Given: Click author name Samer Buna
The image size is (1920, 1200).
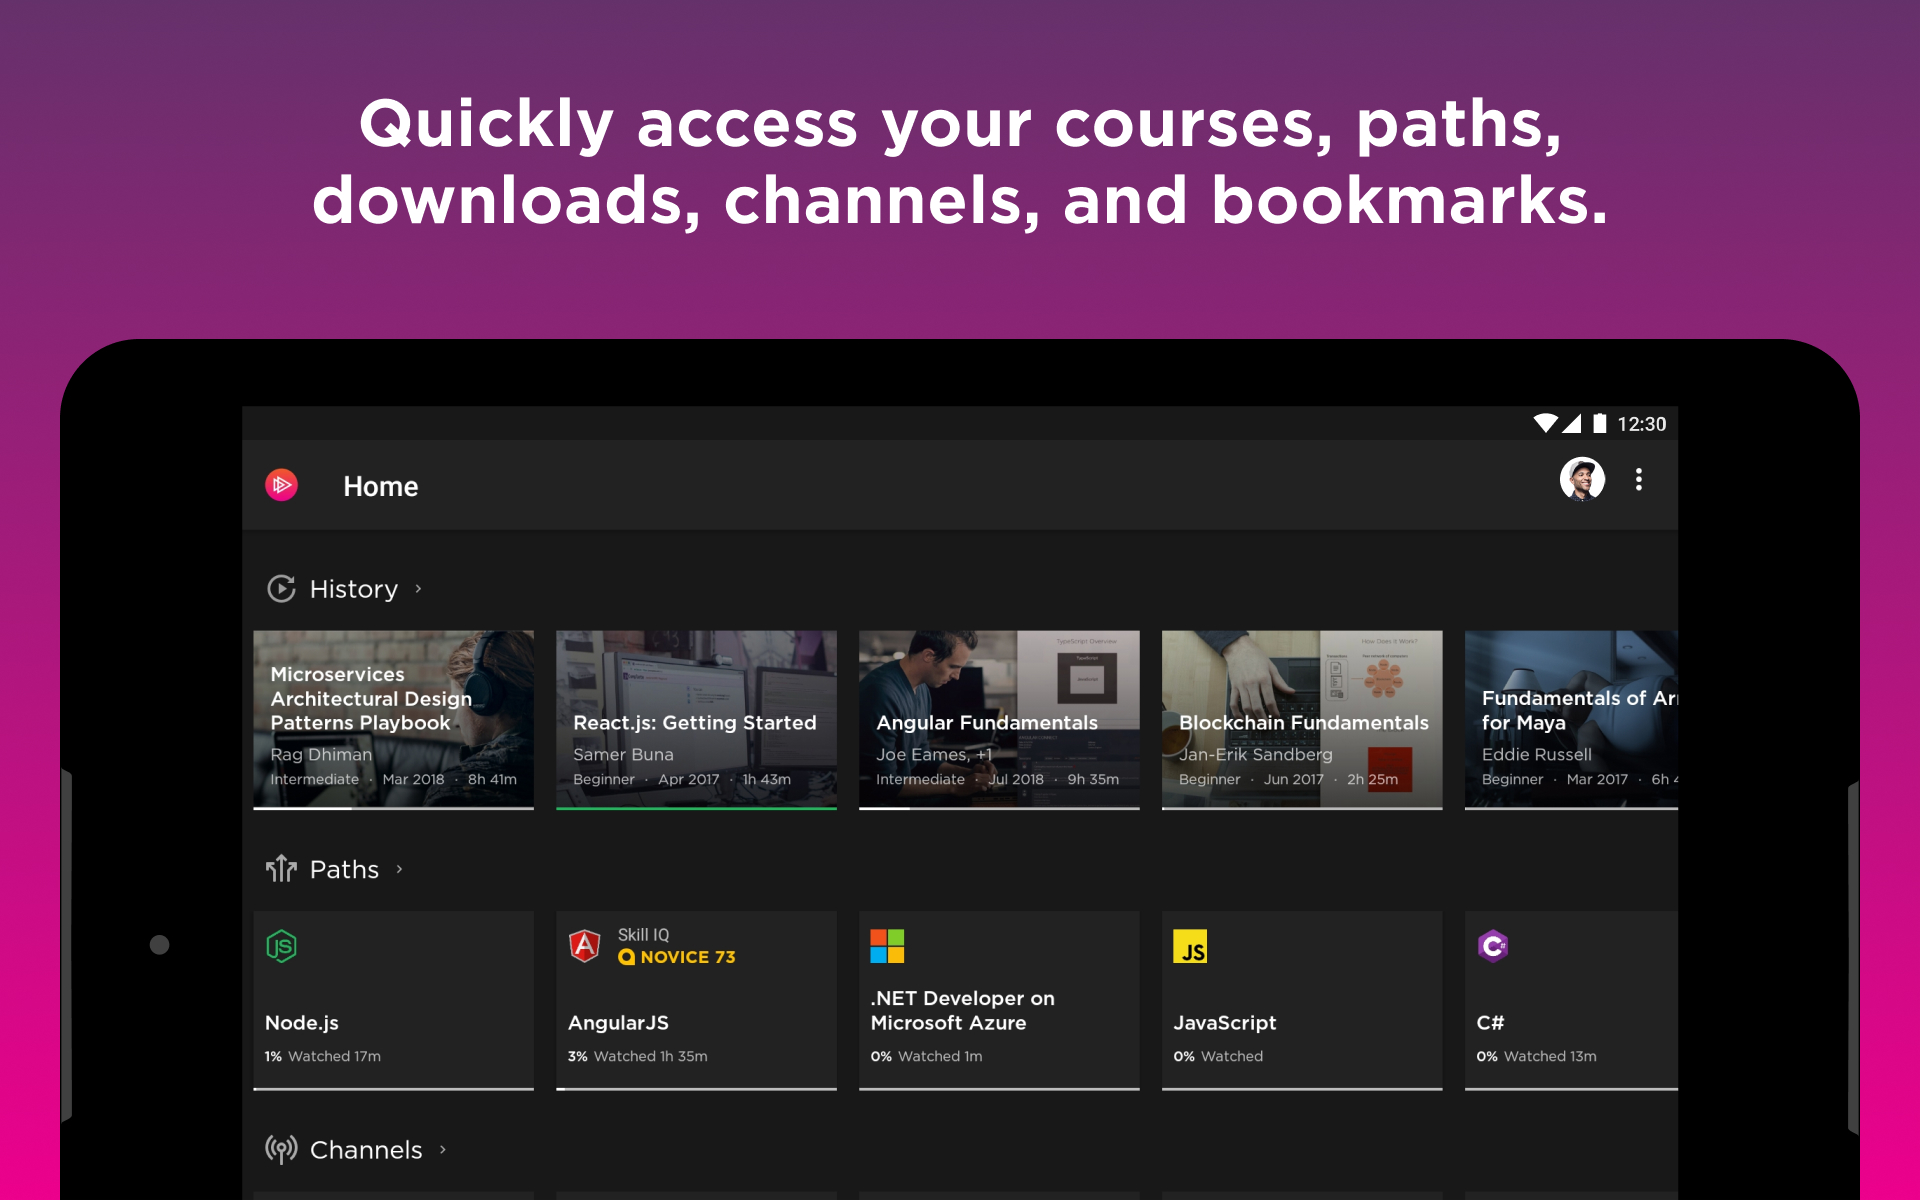Looking at the screenshot, I should coord(623,754).
